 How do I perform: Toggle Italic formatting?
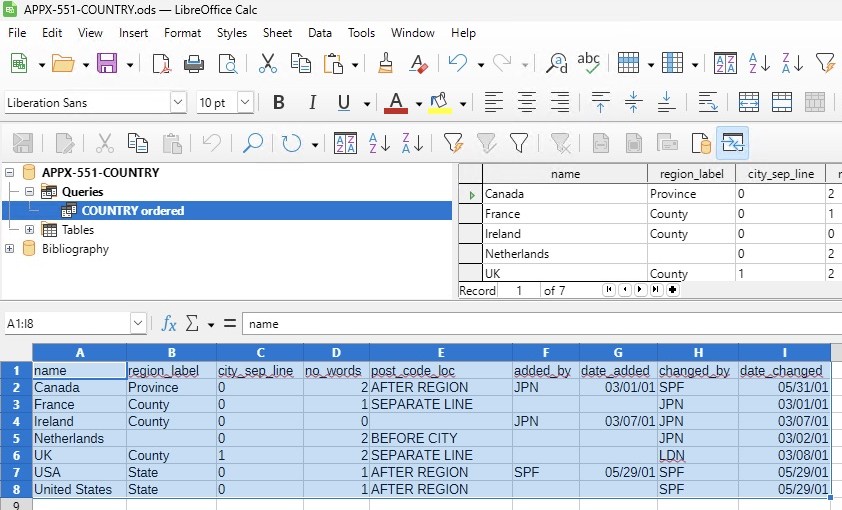(x=312, y=102)
